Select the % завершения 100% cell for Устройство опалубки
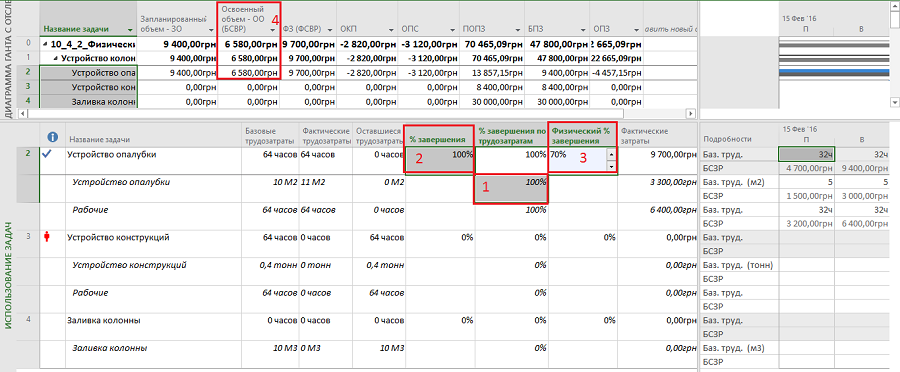 (x=440, y=160)
